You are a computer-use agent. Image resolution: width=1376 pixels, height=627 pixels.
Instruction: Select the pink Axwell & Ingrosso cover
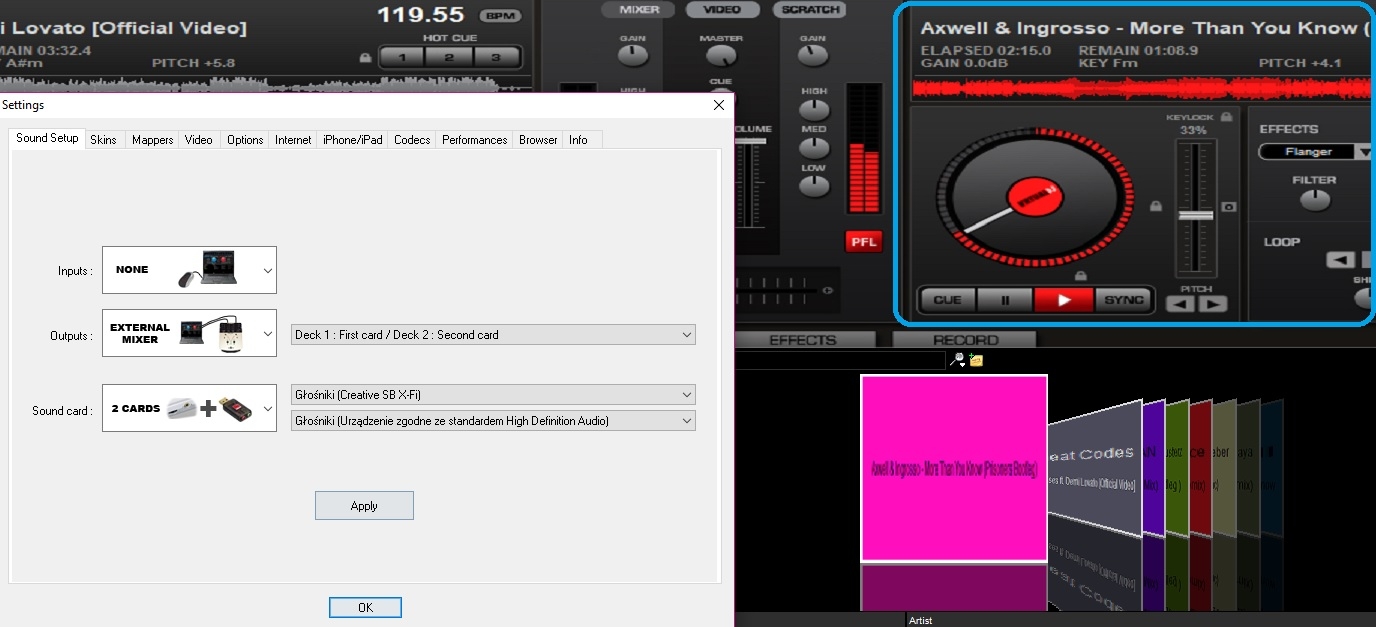click(x=954, y=468)
